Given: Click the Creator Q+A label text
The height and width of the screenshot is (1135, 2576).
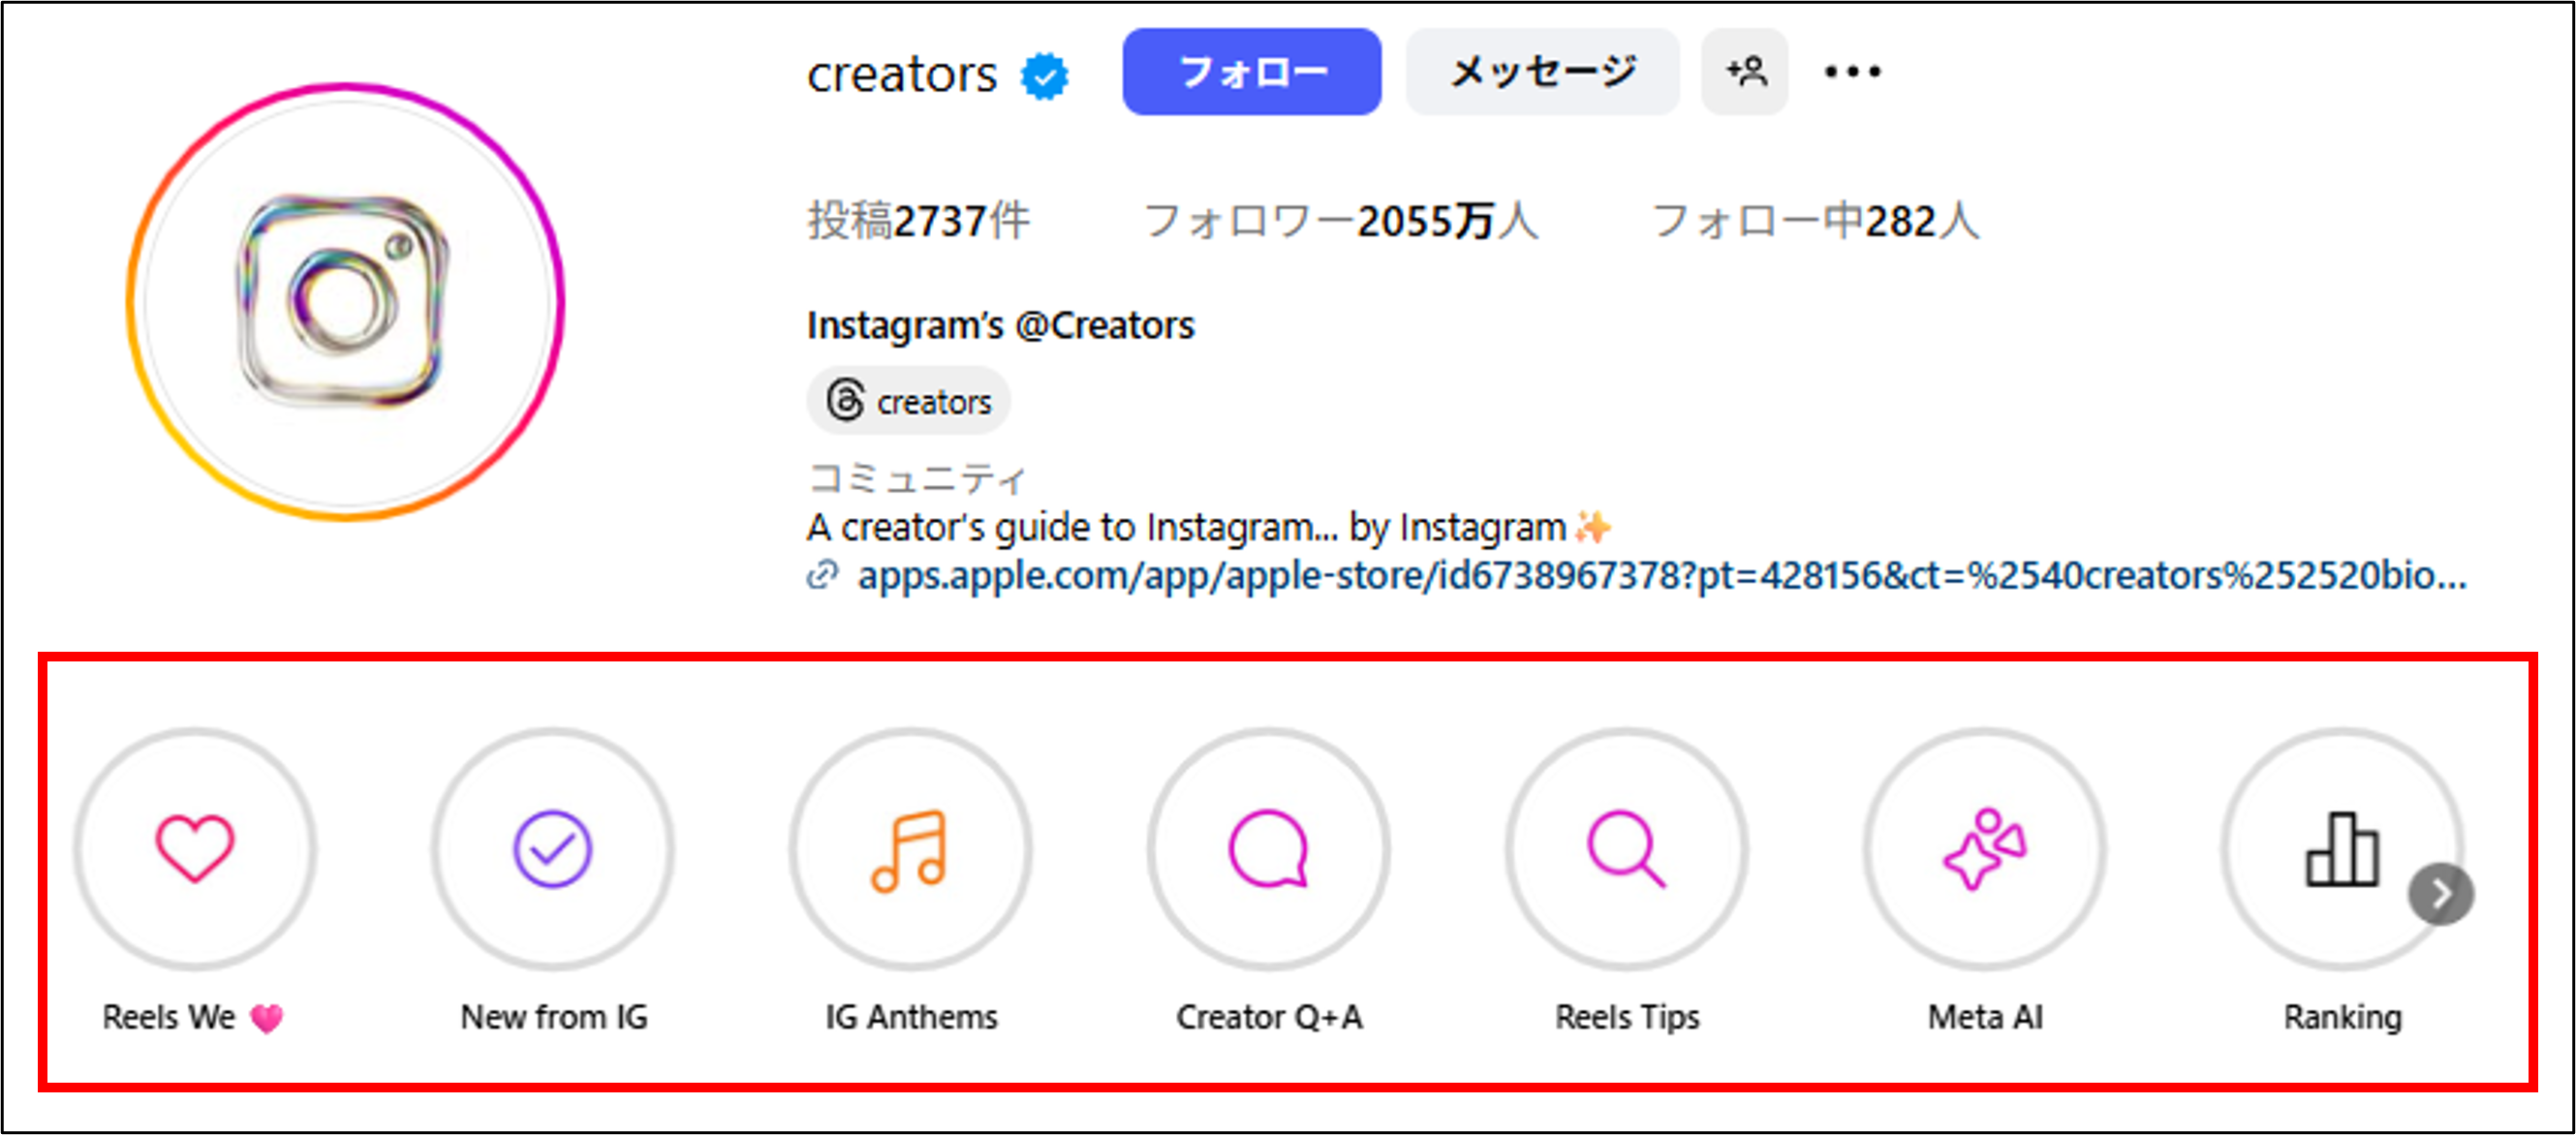Looking at the screenshot, I should (x=1269, y=1017).
